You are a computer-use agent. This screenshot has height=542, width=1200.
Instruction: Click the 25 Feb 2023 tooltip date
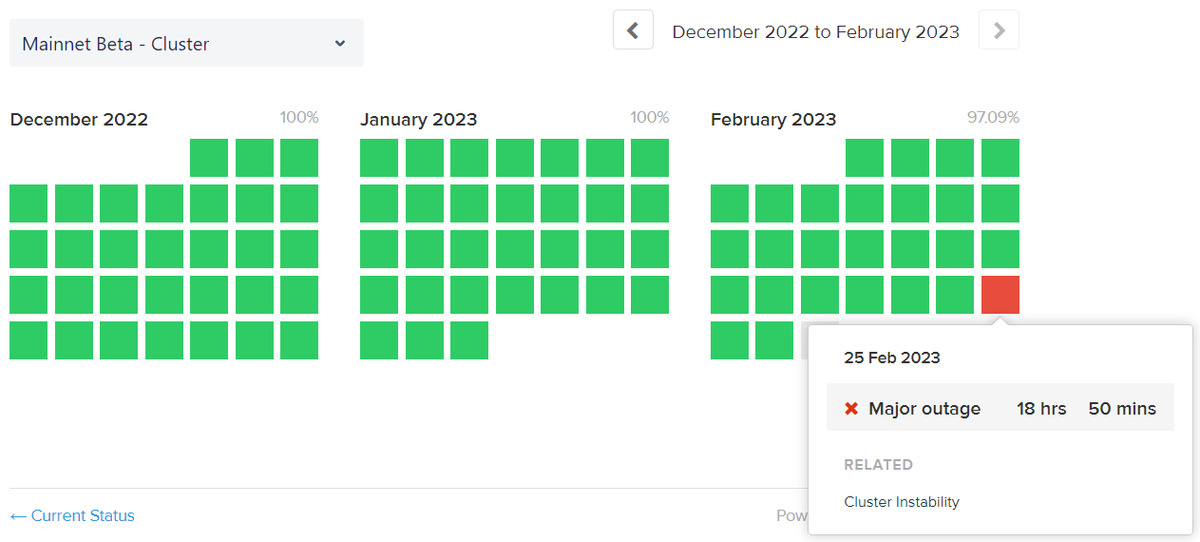pos(892,358)
